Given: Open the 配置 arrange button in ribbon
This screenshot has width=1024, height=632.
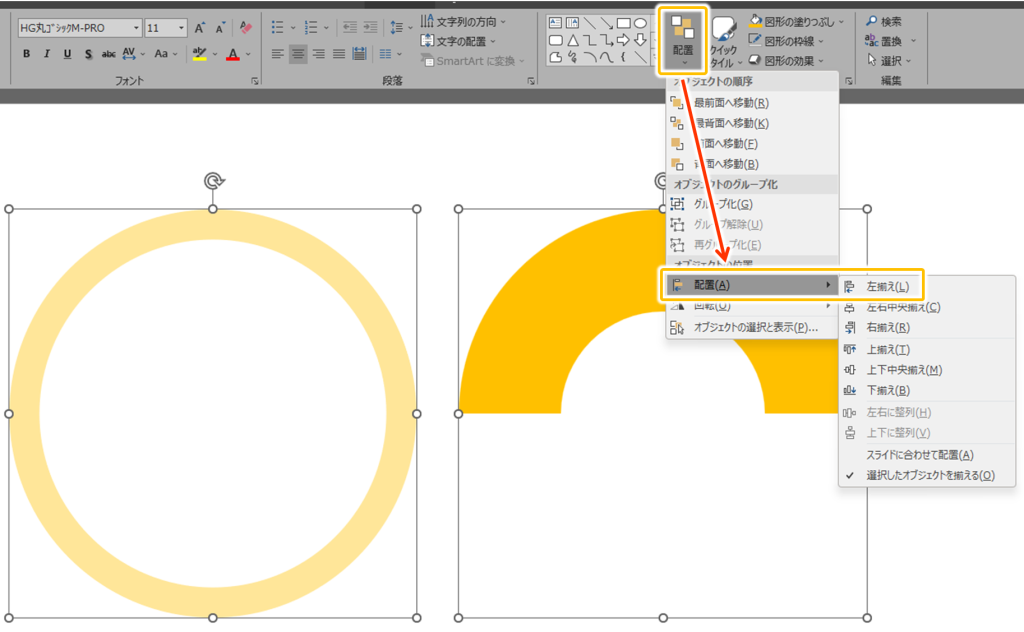Looking at the screenshot, I should pos(683,39).
